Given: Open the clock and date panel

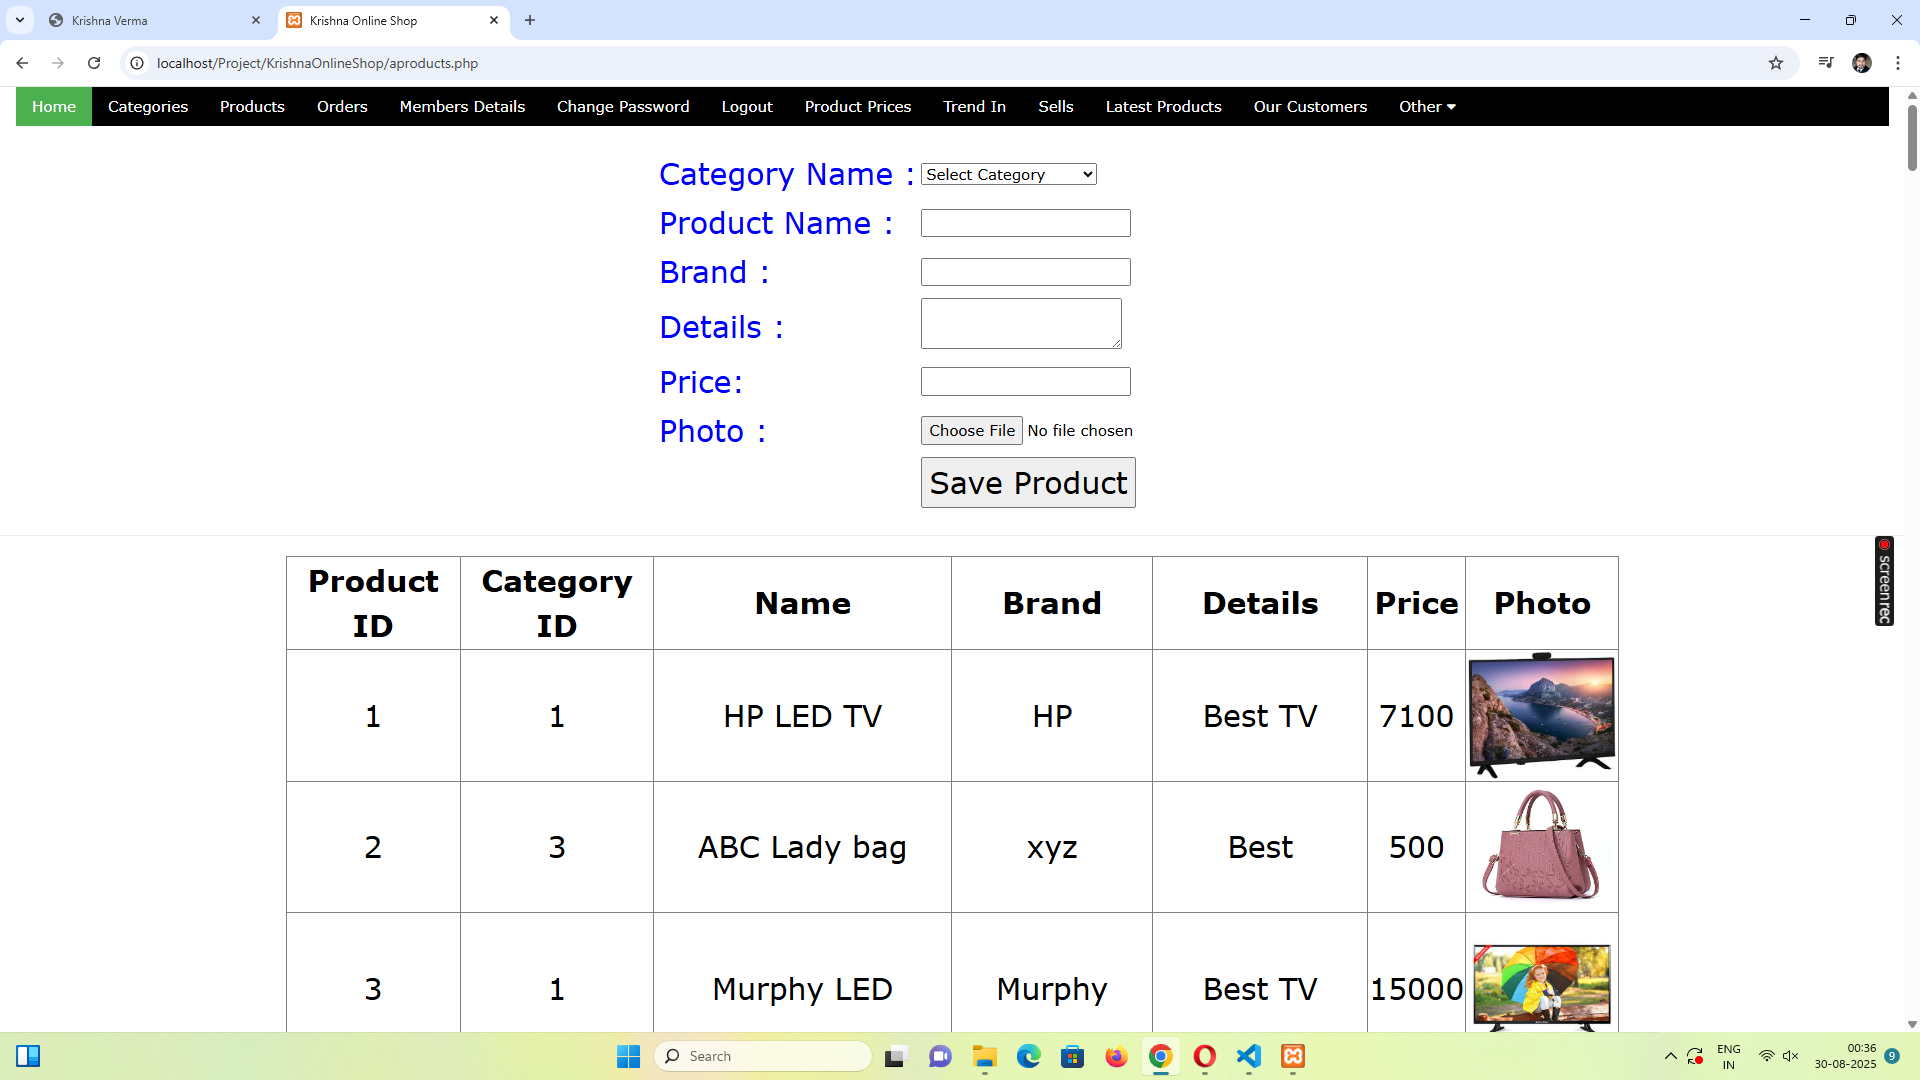Looking at the screenshot, I should 1845,1056.
